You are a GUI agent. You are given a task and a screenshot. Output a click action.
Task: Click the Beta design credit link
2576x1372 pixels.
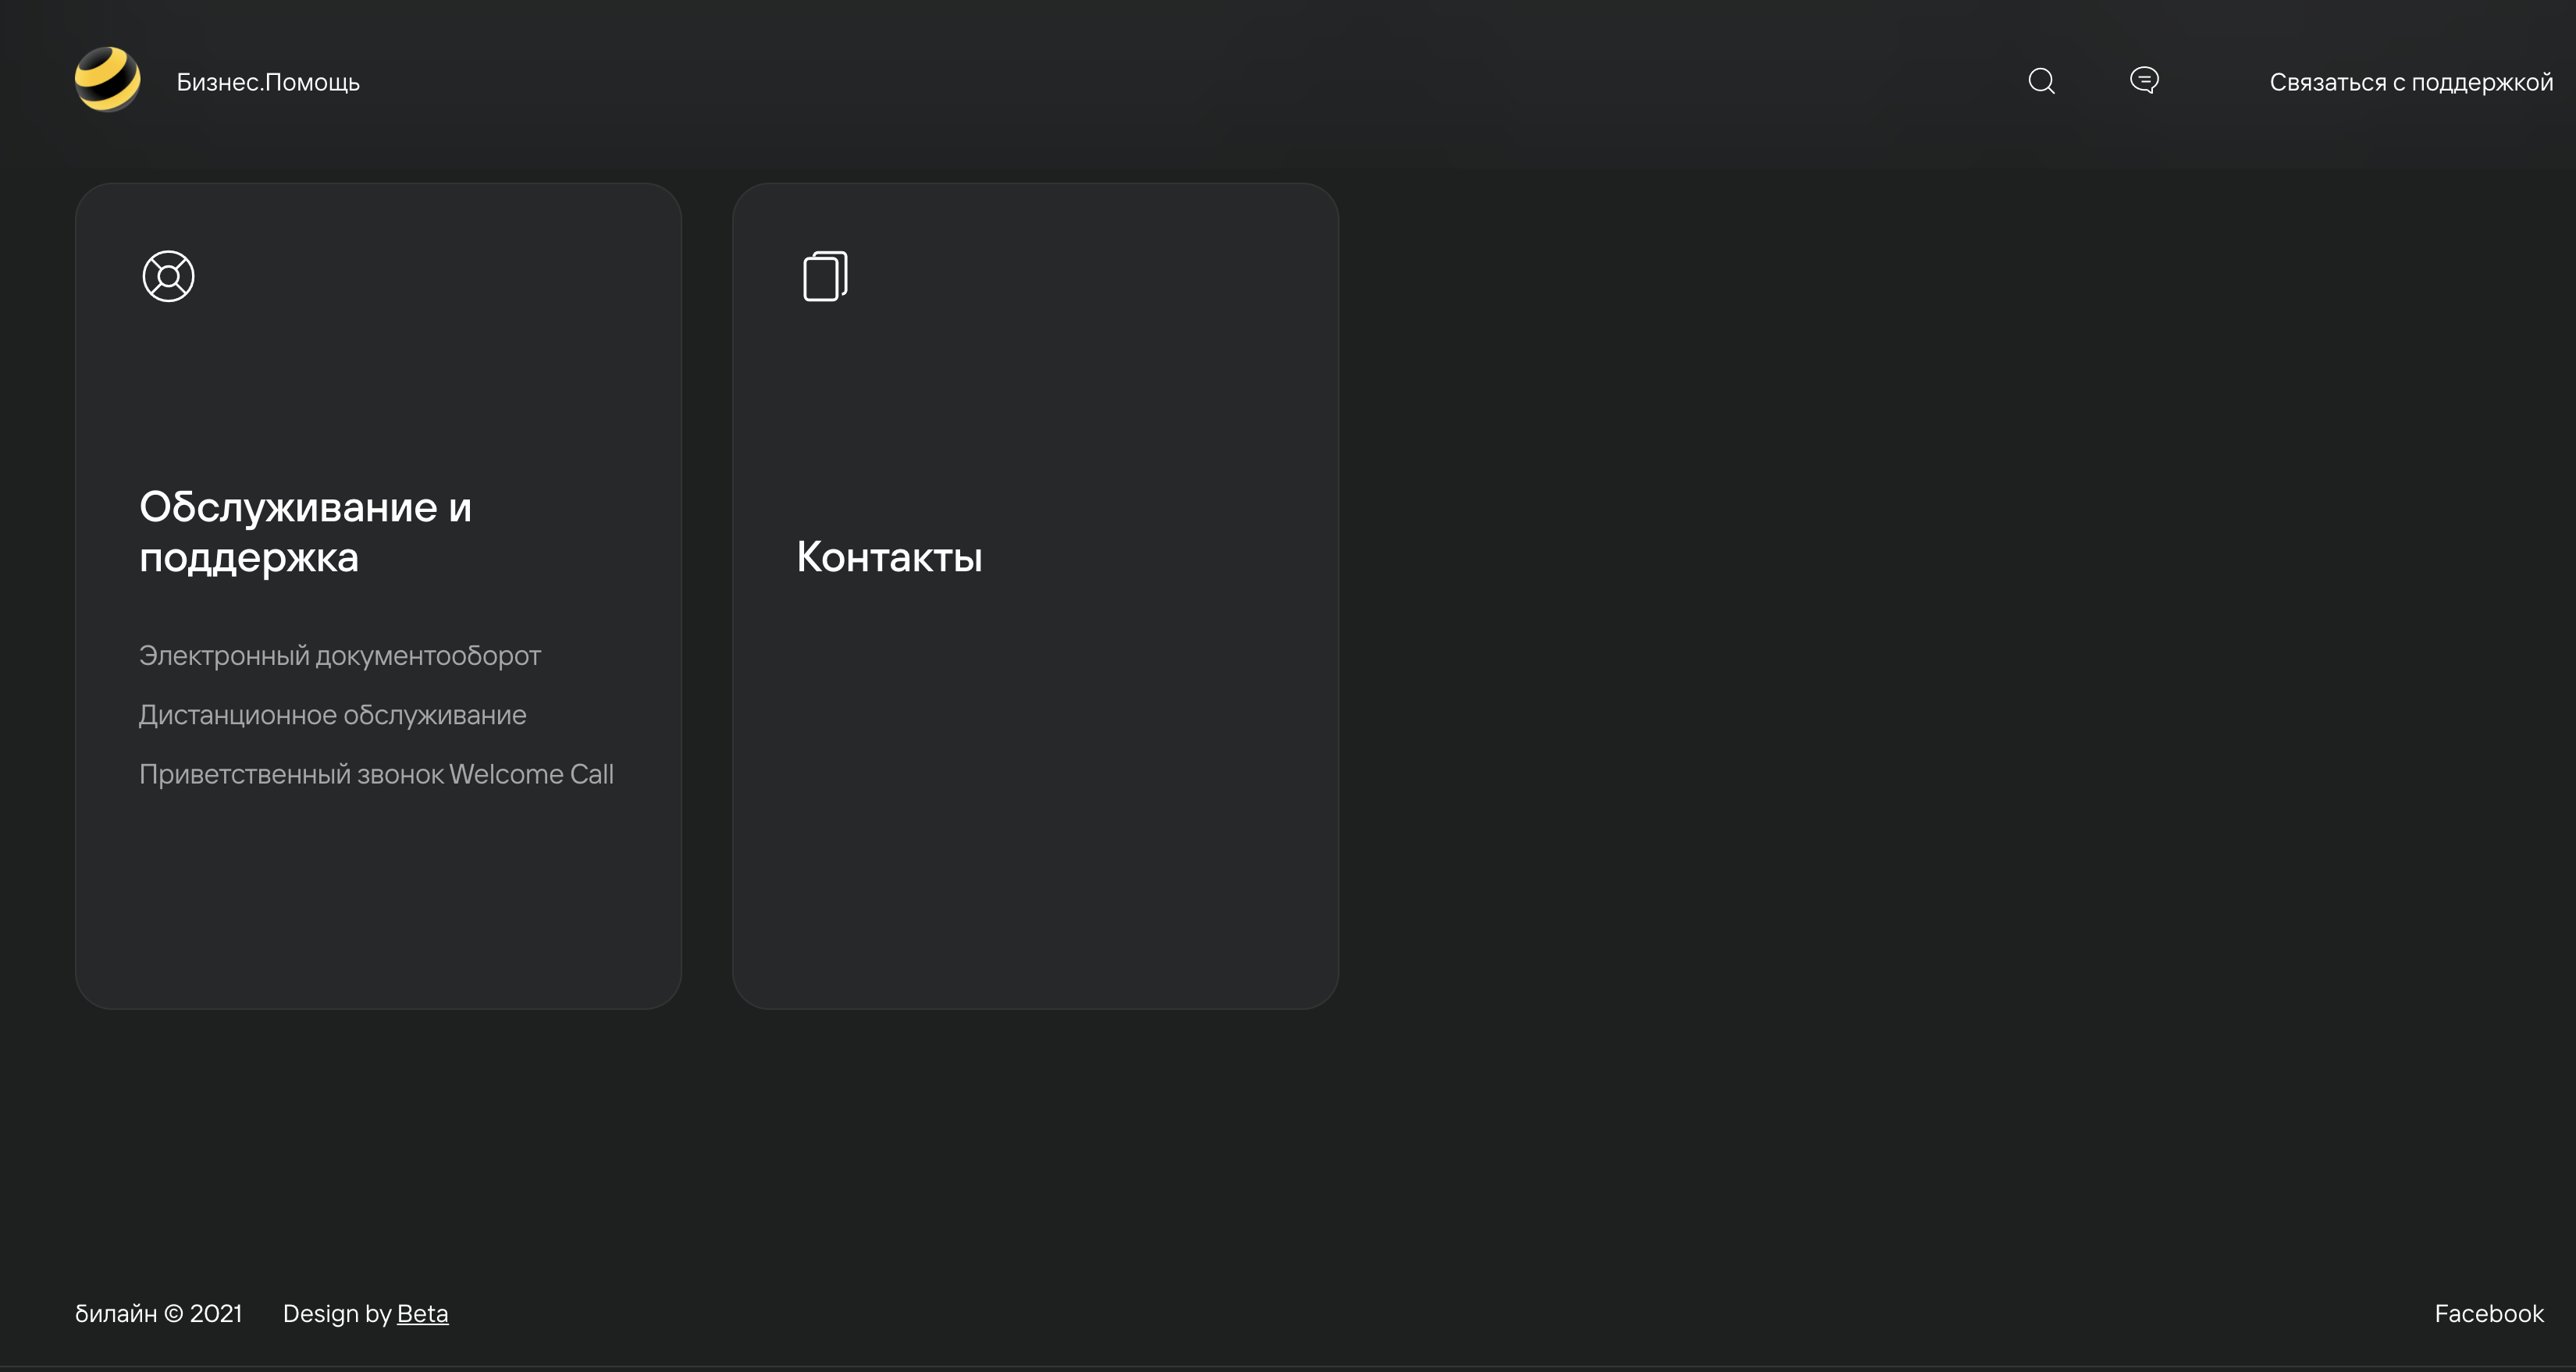pos(422,1313)
